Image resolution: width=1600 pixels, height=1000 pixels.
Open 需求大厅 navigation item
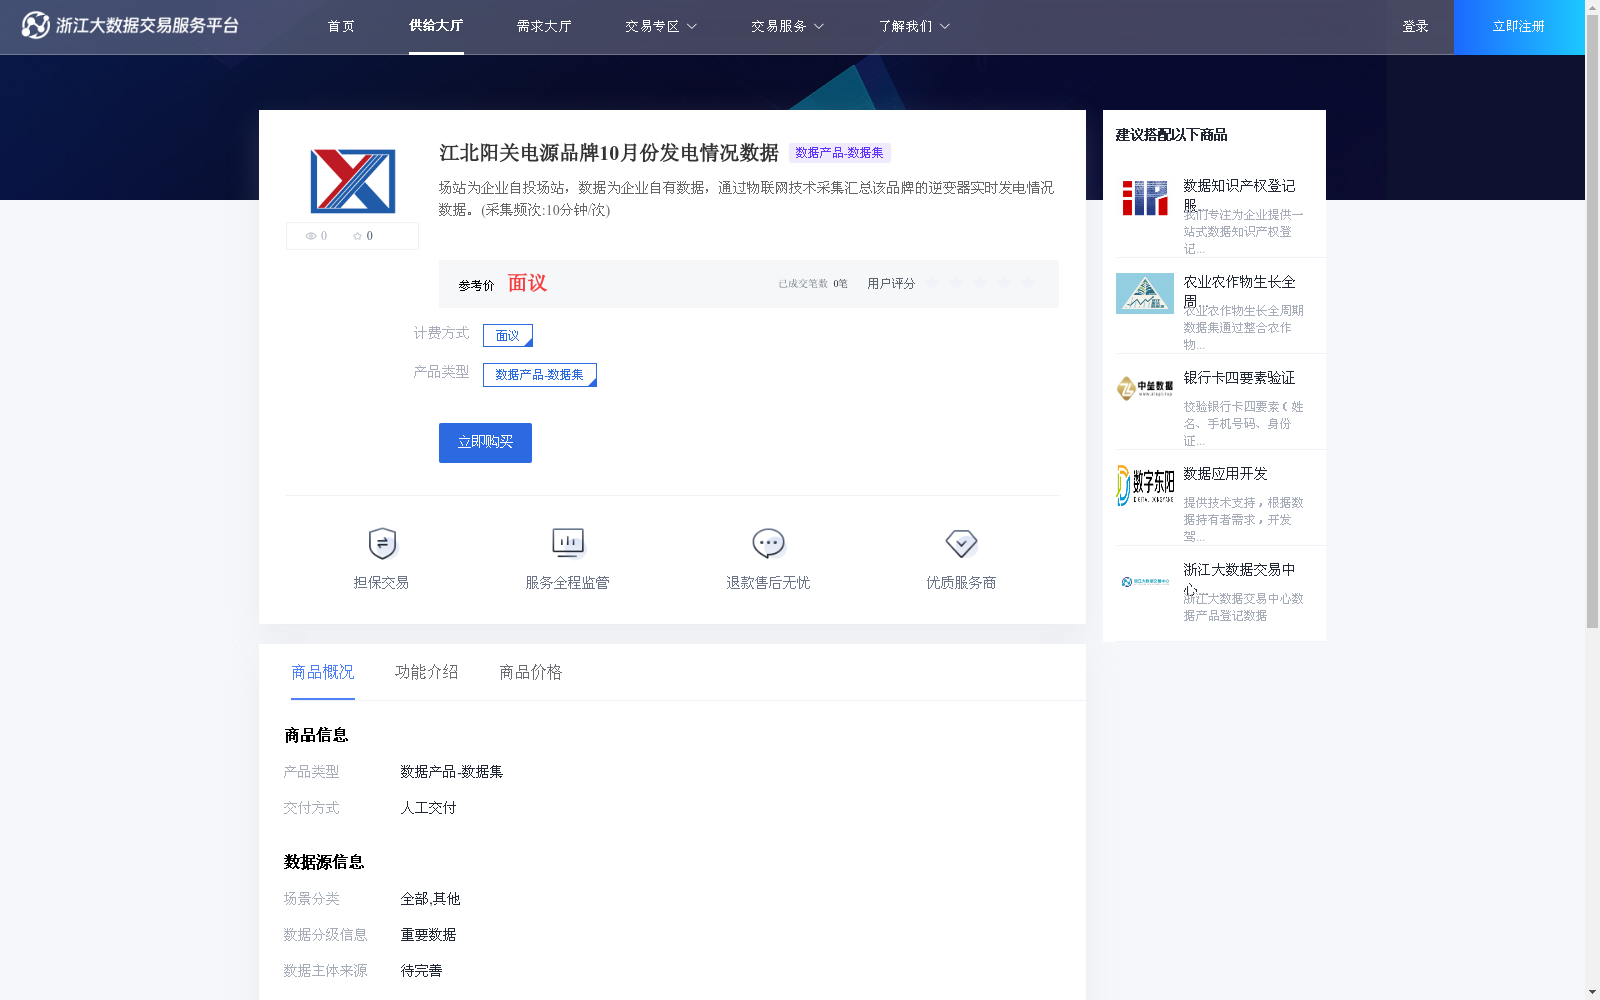point(544,26)
